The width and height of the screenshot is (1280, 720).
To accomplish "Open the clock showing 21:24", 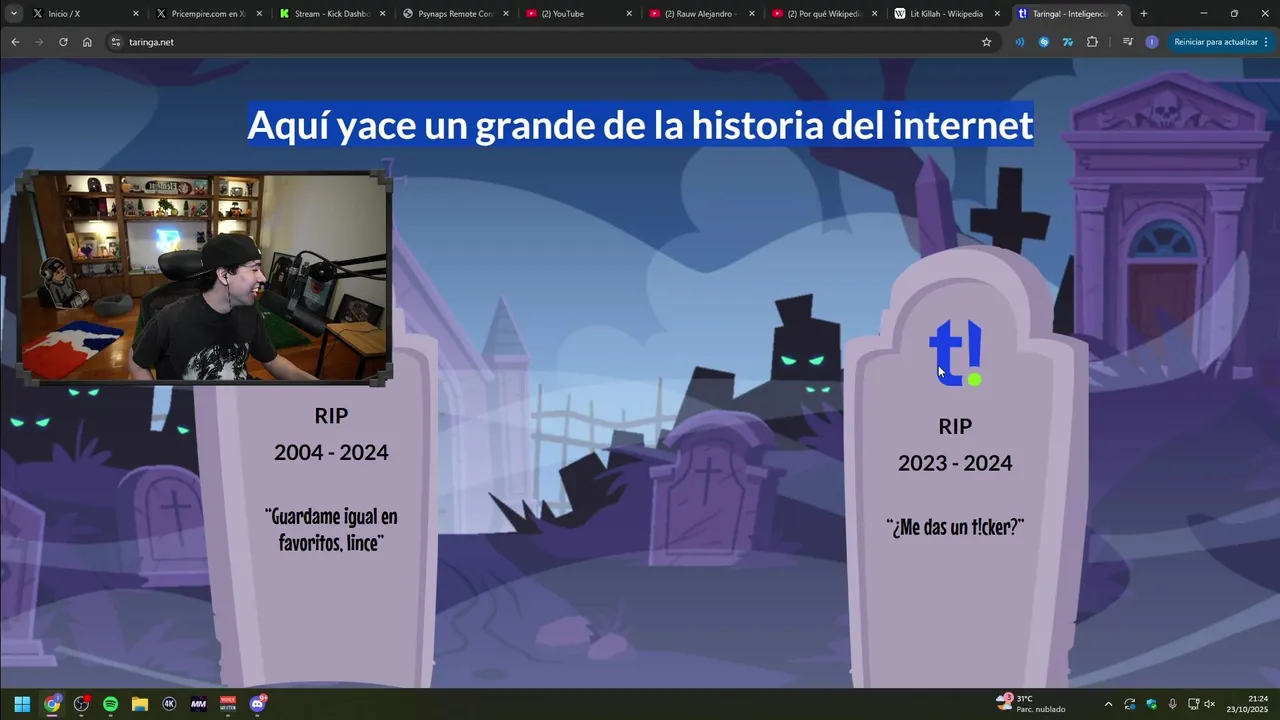I will coord(1248,704).
